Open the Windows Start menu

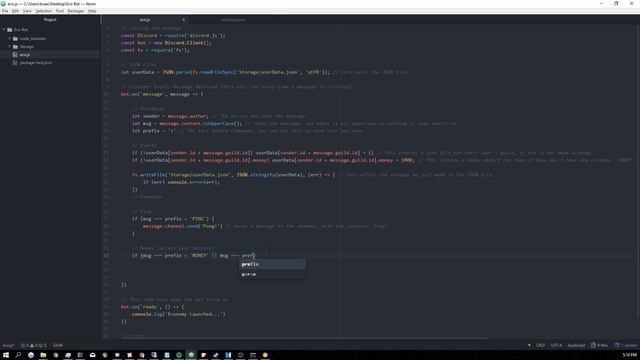6,355
